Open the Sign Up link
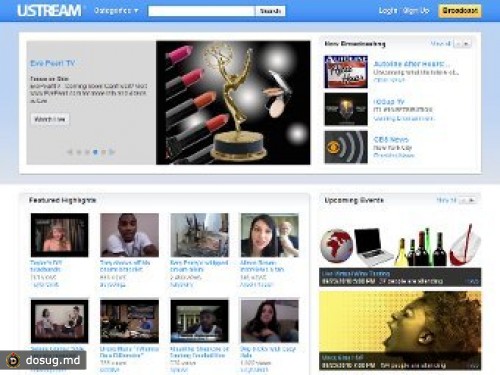The width and height of the screenshot is (500, 375). point(416,11)
